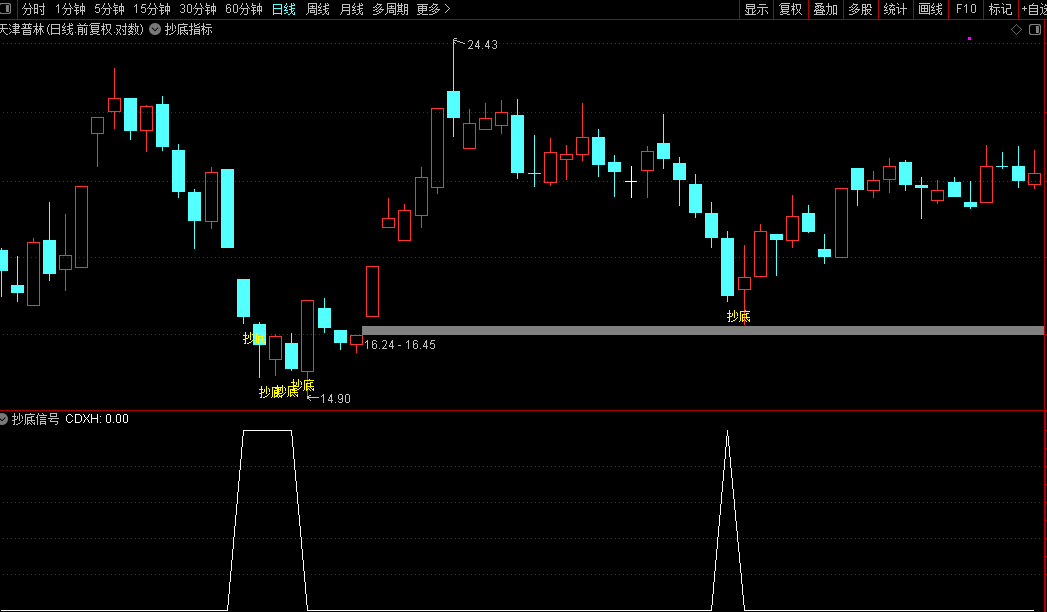Click the candlestick with the 24.43 high
The height and width of the screenshot is (612, 1047).
pyautogui.click(x=453, y=104)
